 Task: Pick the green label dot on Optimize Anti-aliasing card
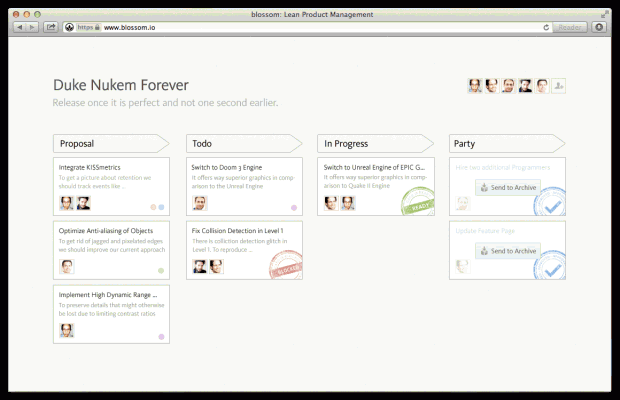(161, 271)
